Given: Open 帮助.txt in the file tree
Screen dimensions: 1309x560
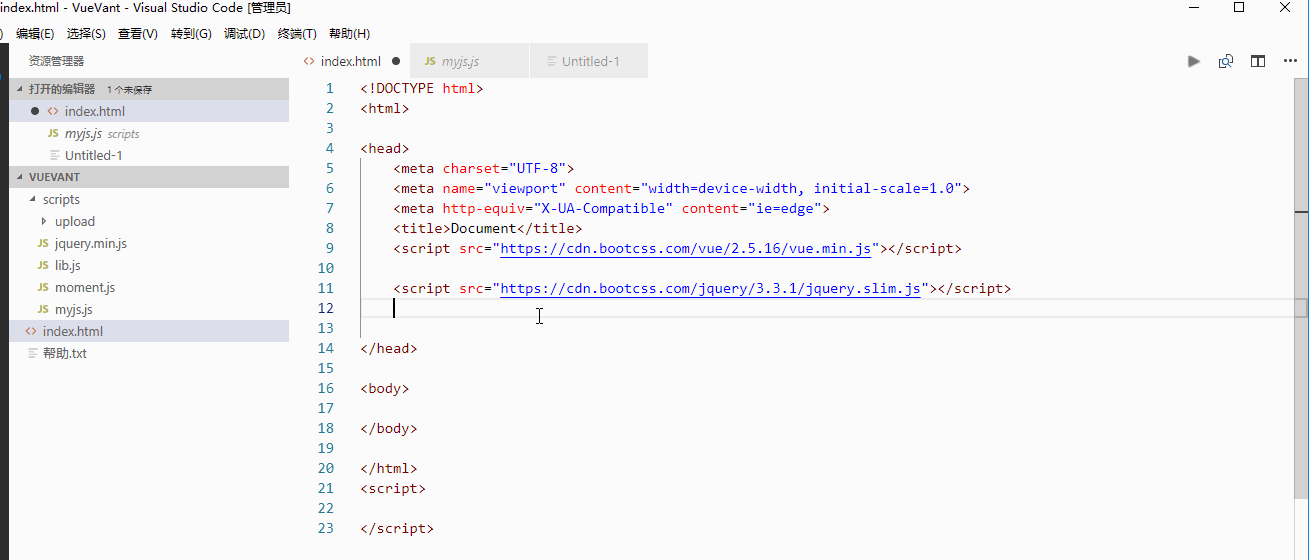Looking at the screenshot, I should click(149, 353).
